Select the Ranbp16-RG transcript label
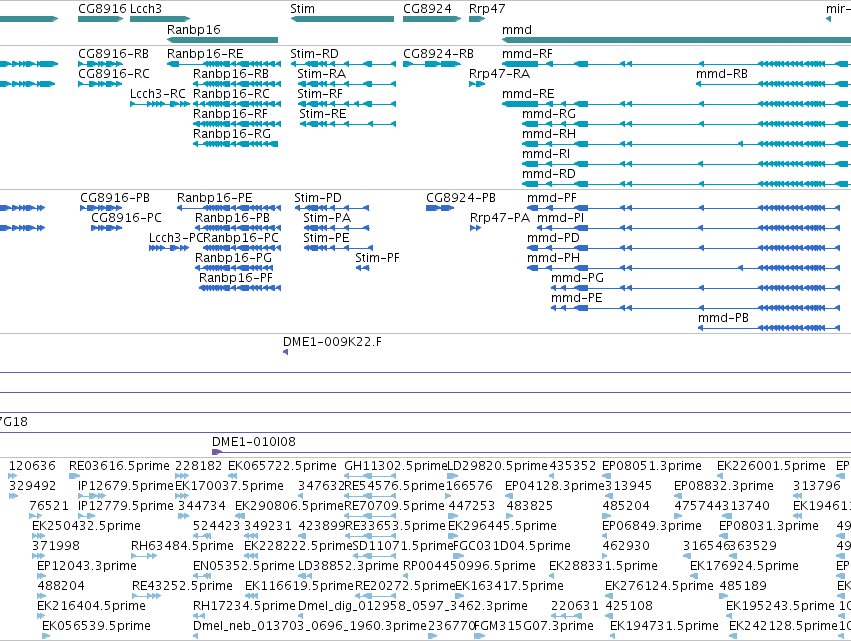This screenshot has width=851, height=641. (232, 134)
